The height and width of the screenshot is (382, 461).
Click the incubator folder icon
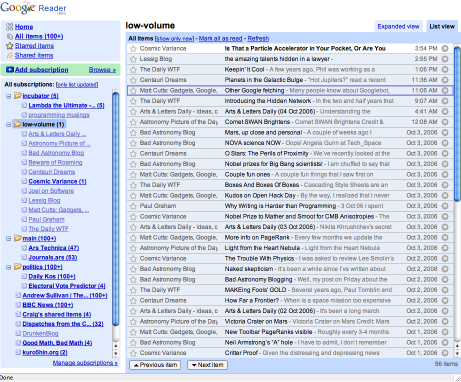tap(18, 96)
